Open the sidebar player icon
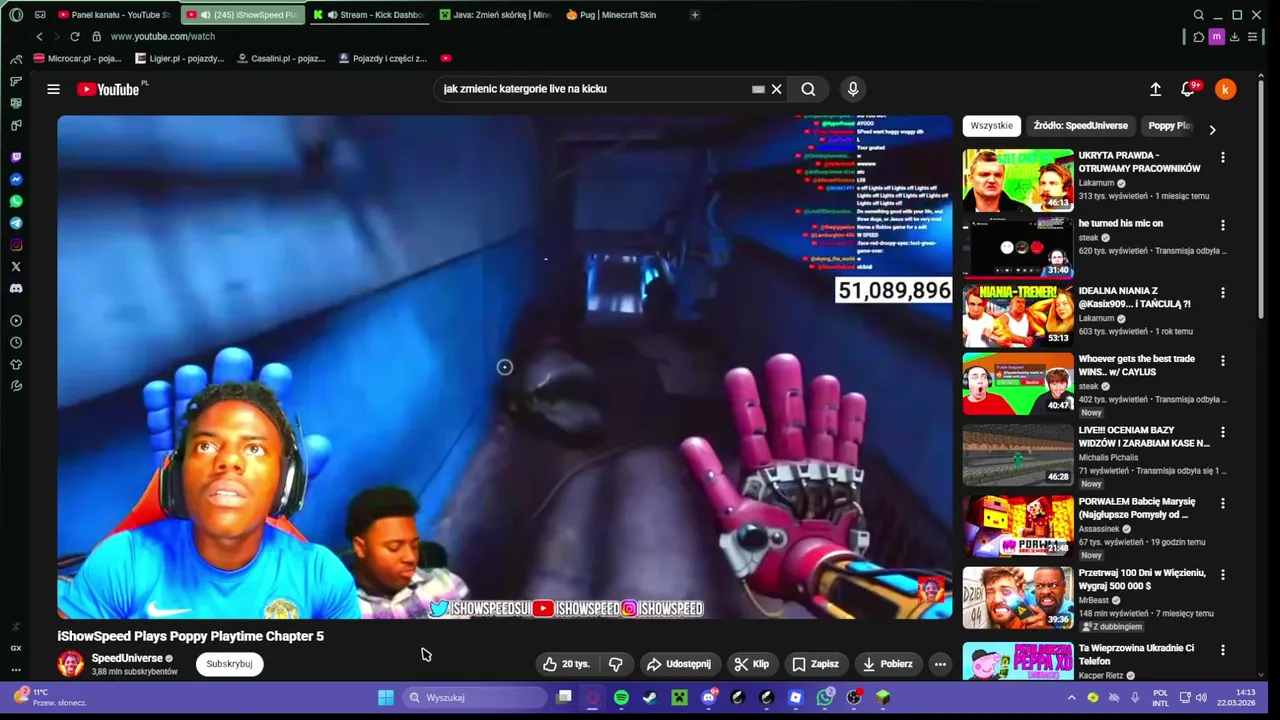 [16, 321]
